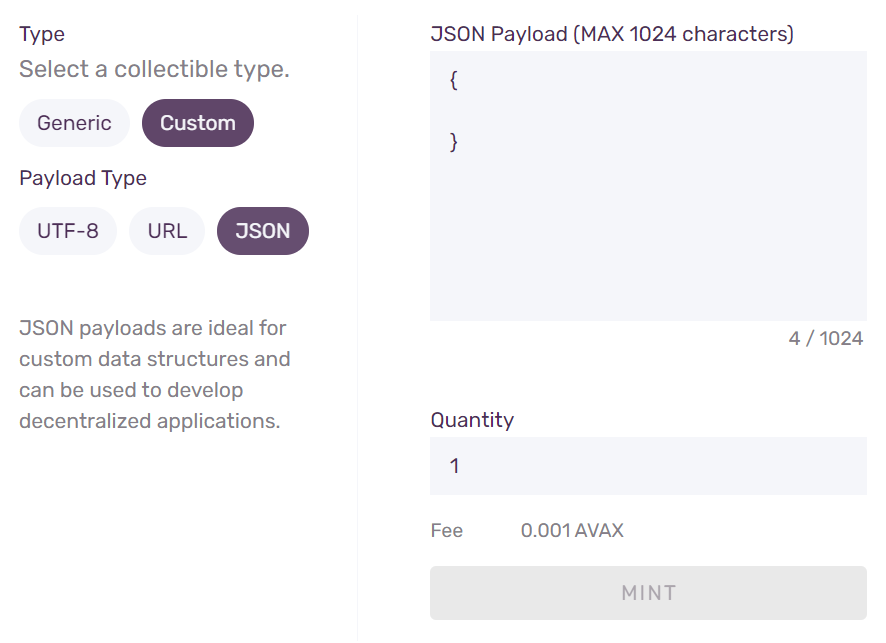Click the Quantity label
Viewport: 886px width, 643px height.
point(472,420)
